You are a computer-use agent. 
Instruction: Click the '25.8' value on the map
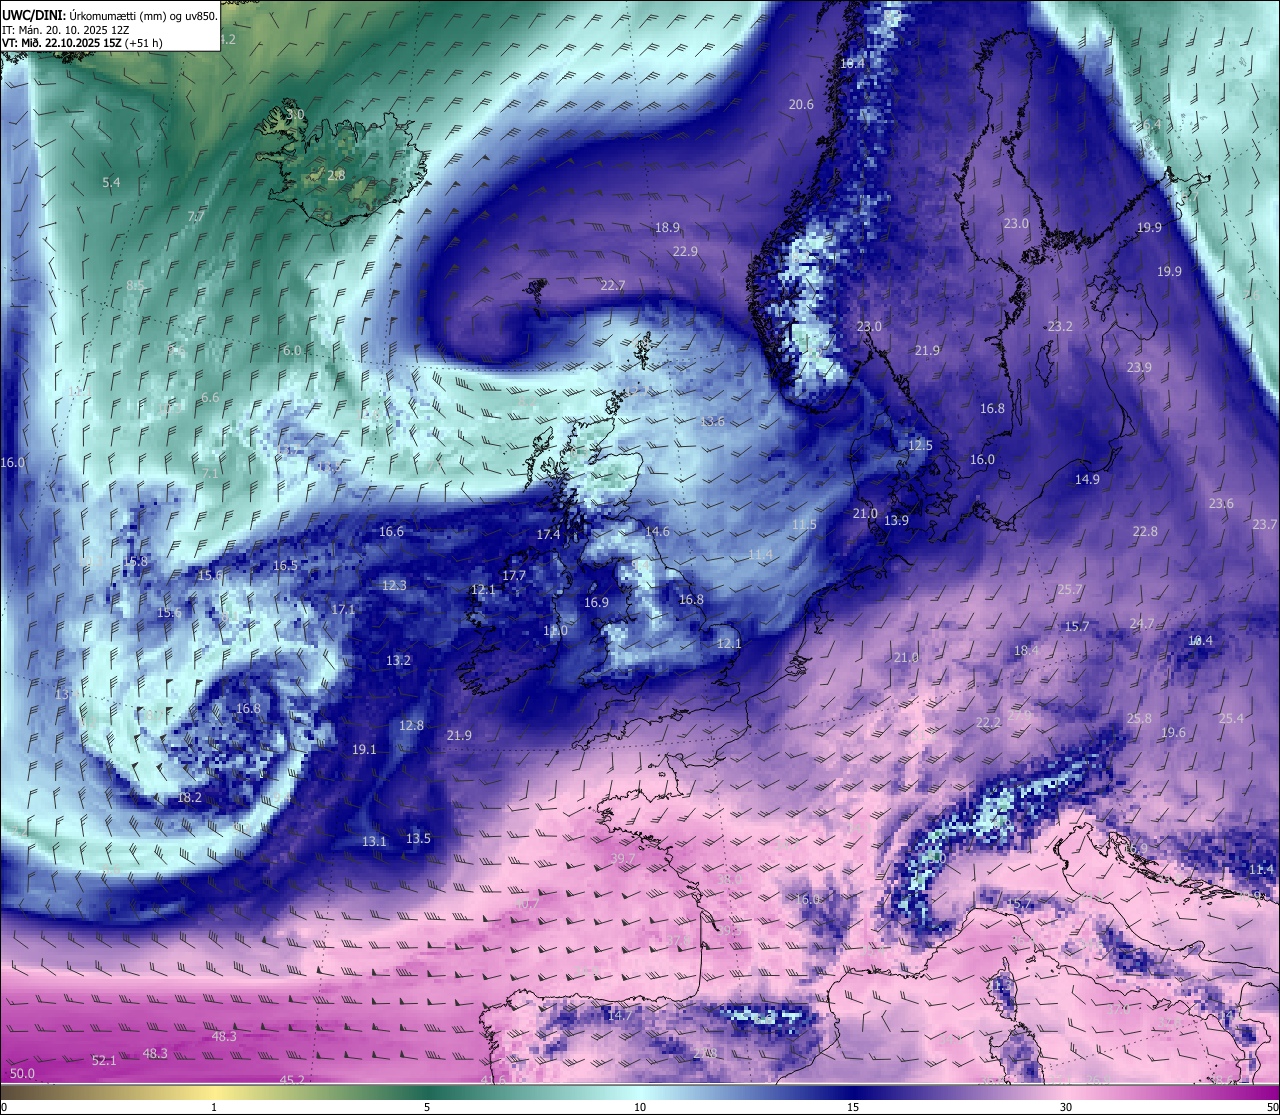(x=1139, y=718)
